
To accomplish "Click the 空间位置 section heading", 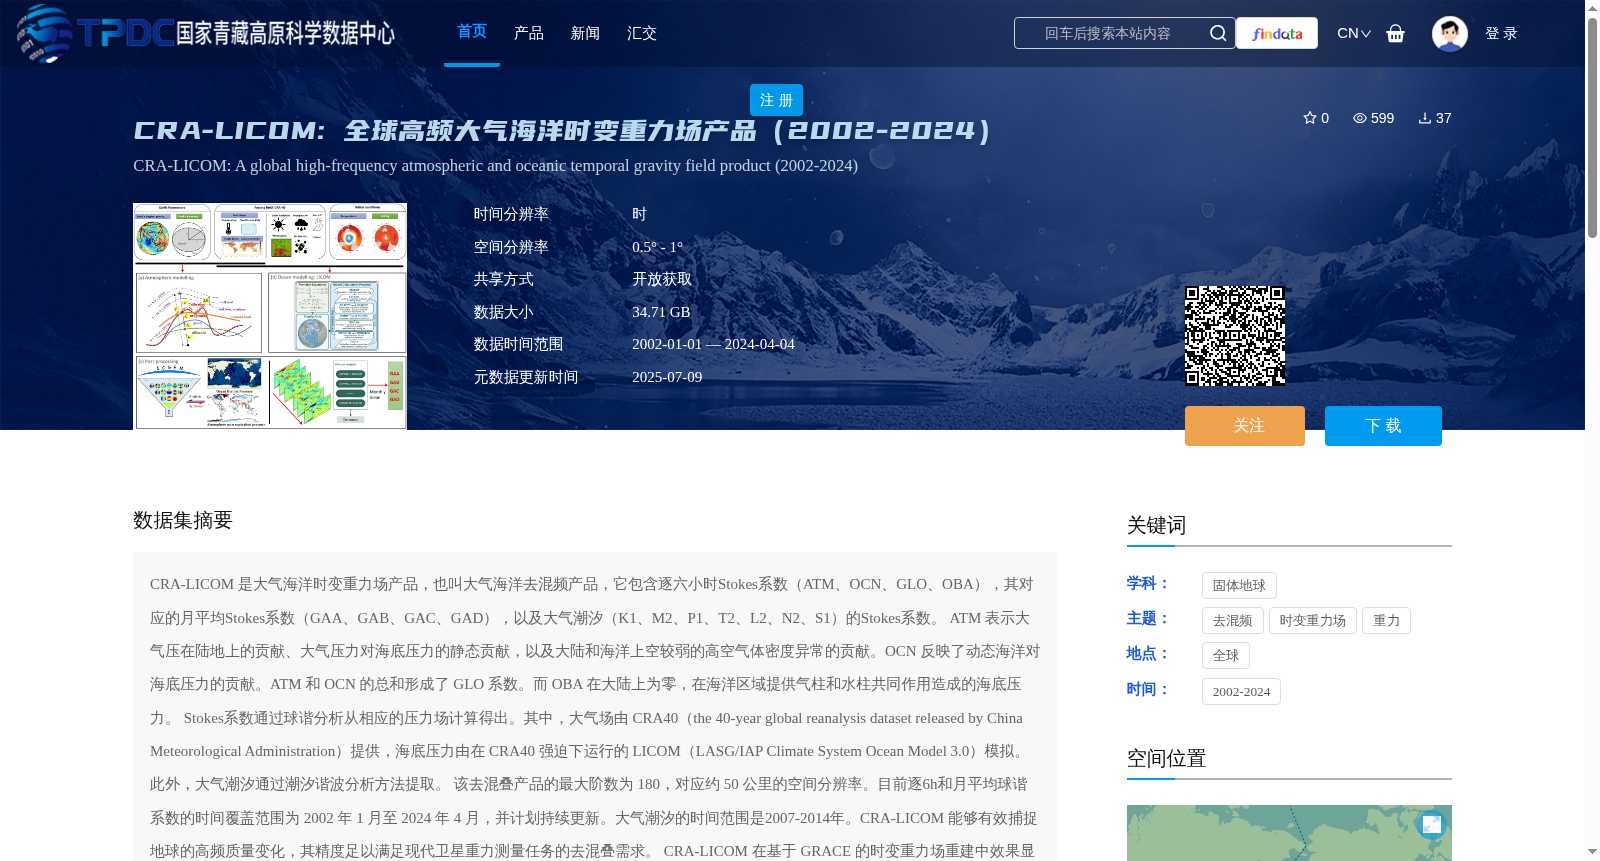I will point(1166,758).
